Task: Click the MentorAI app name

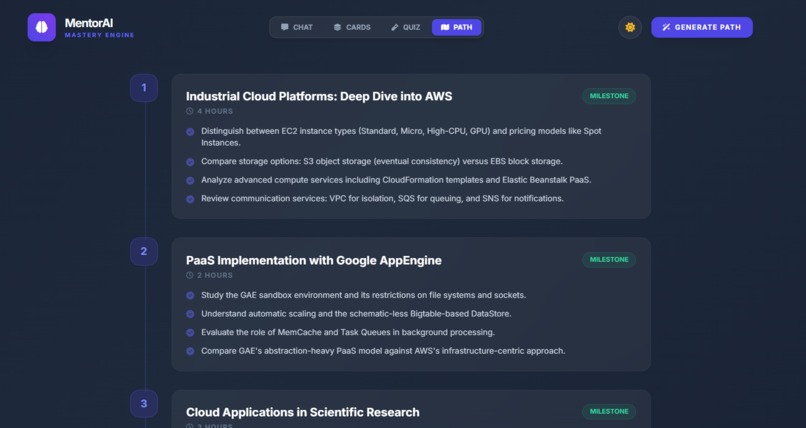Action: click(x=89, y=23)
